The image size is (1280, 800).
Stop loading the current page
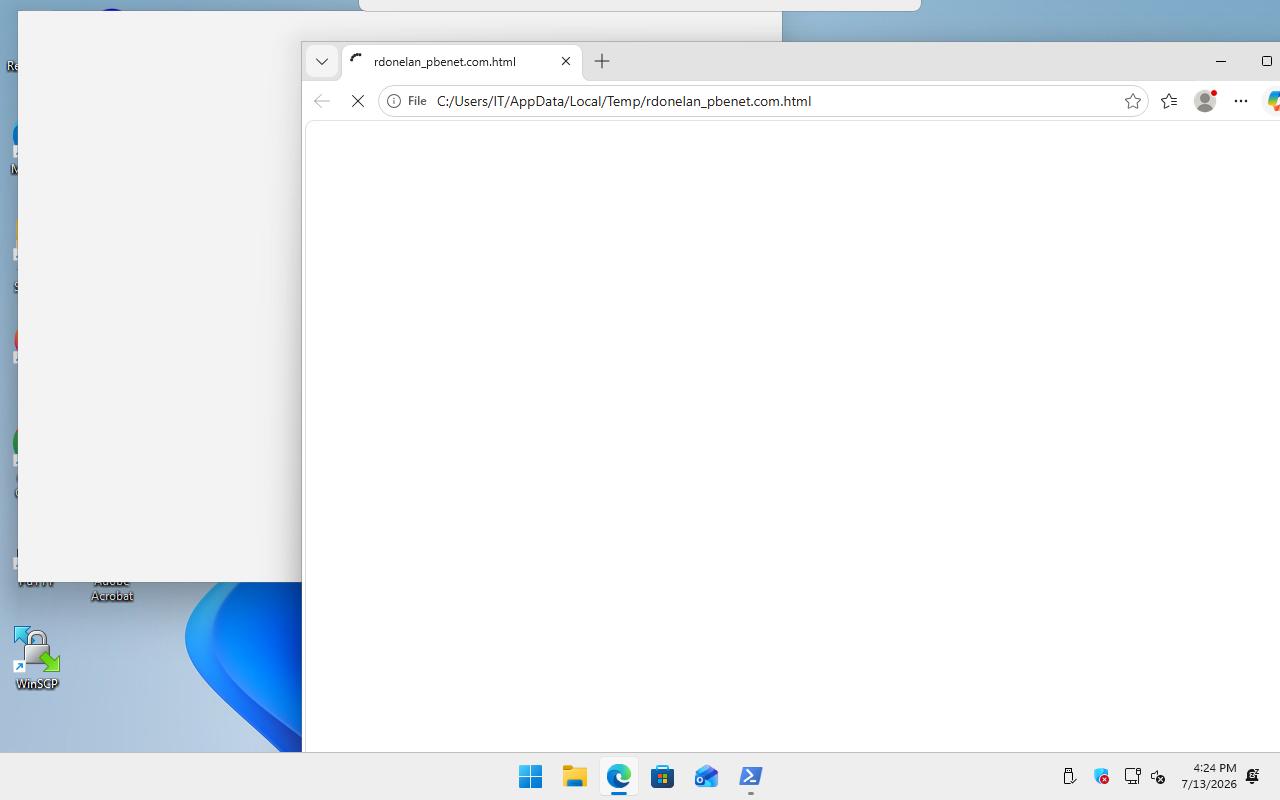click(358, 101)
